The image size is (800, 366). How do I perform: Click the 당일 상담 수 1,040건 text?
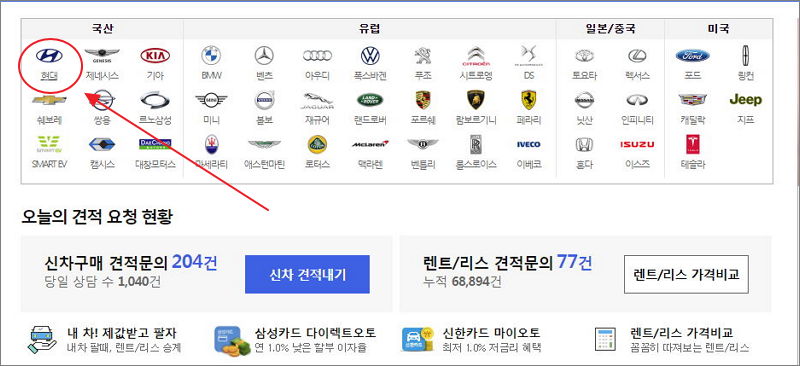[103, 281]
